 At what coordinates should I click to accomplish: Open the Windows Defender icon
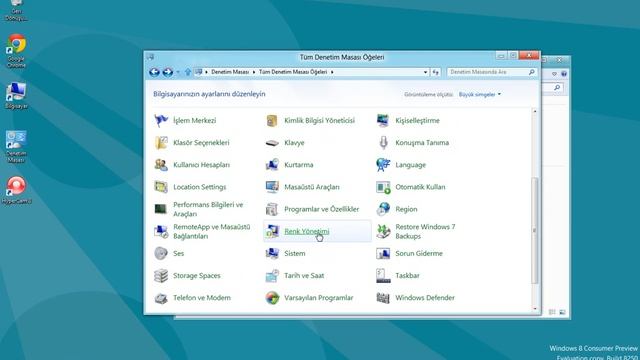point(383,298)
